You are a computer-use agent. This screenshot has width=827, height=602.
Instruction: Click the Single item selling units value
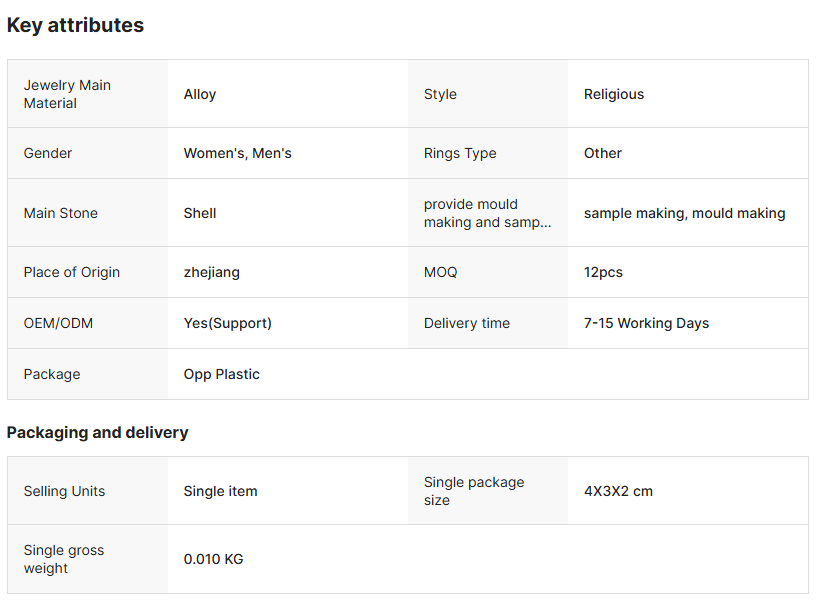click(x=220, y=491)
